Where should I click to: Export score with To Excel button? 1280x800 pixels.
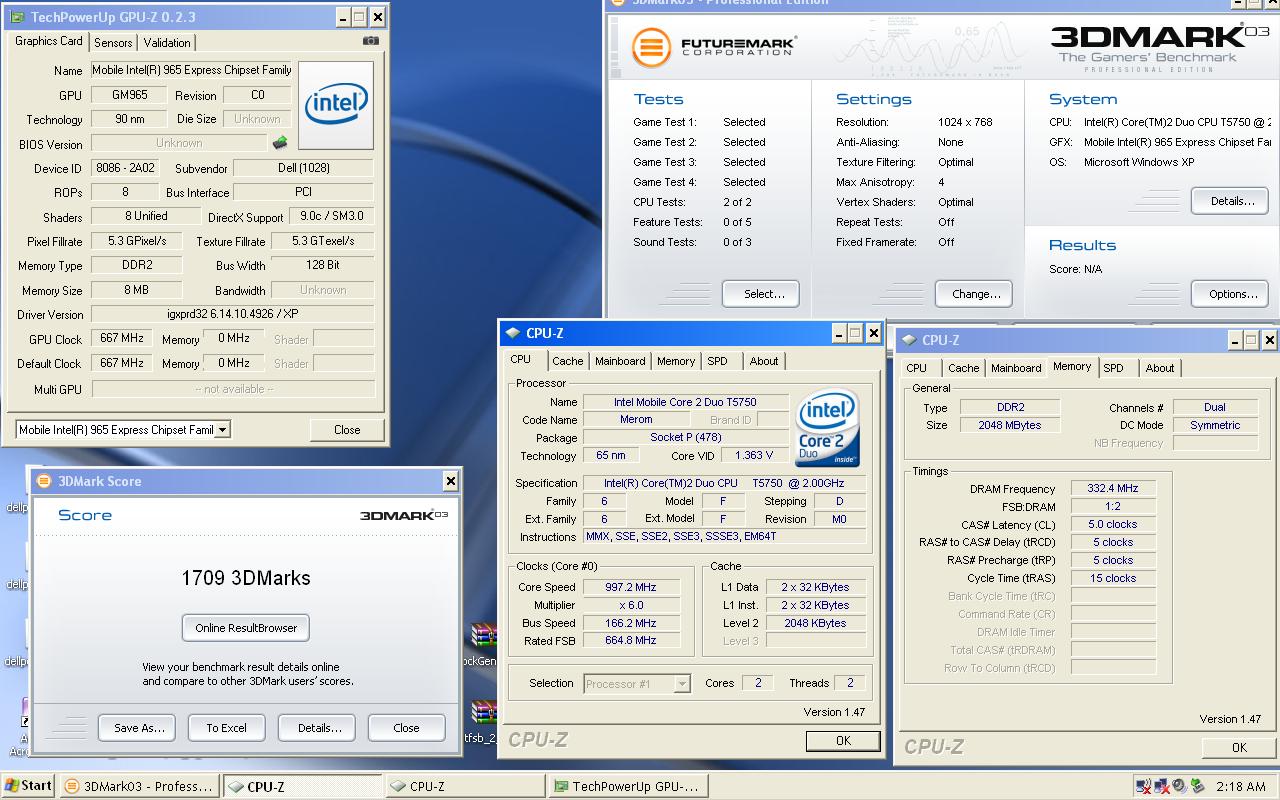(x=226, y=728)
